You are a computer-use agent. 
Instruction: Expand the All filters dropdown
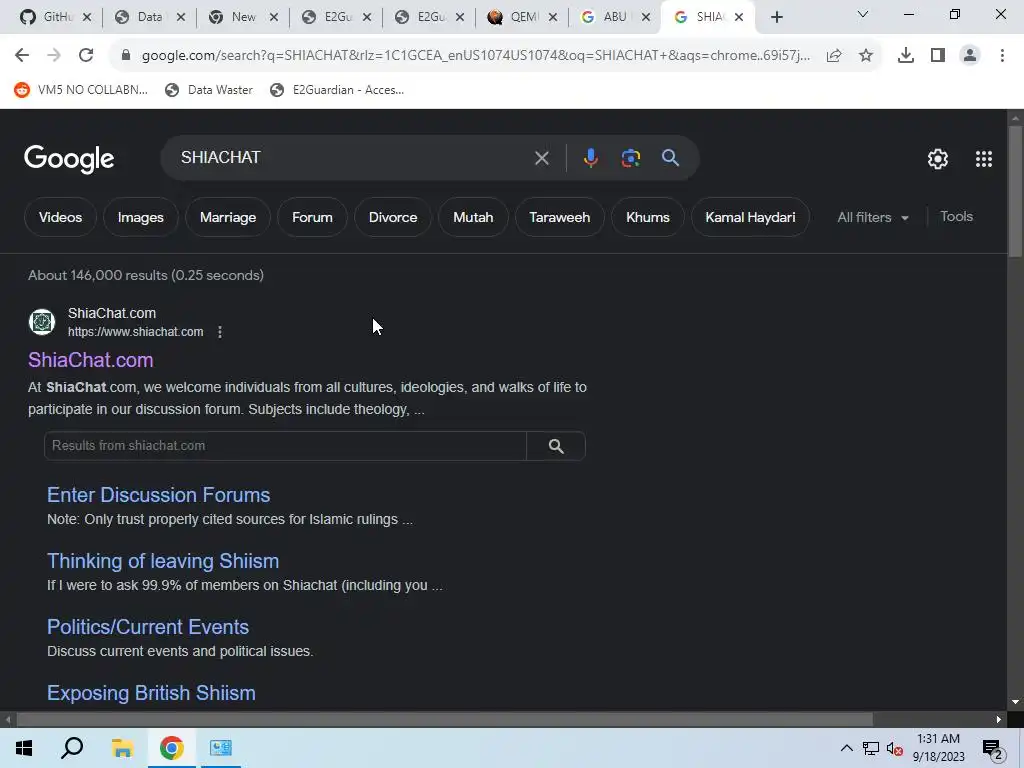(x=872, y=217)
